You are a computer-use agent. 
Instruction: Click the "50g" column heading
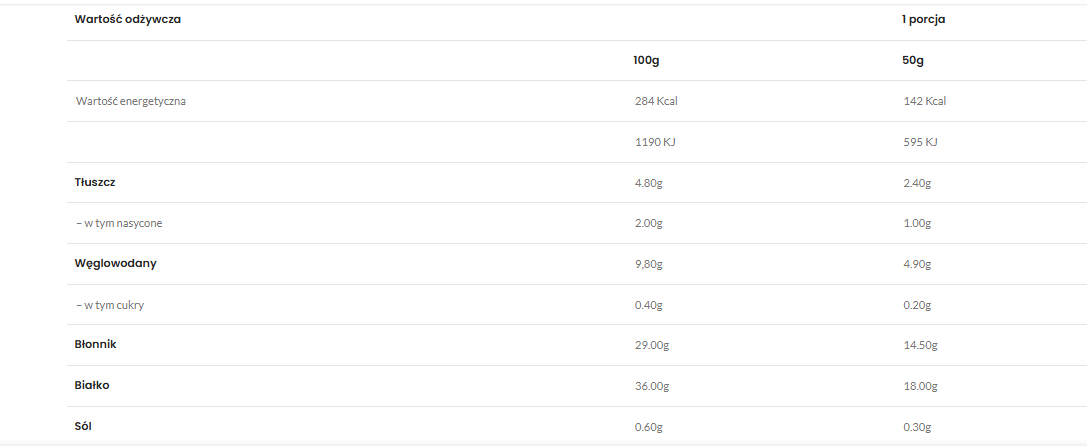(x=912, y=61)
